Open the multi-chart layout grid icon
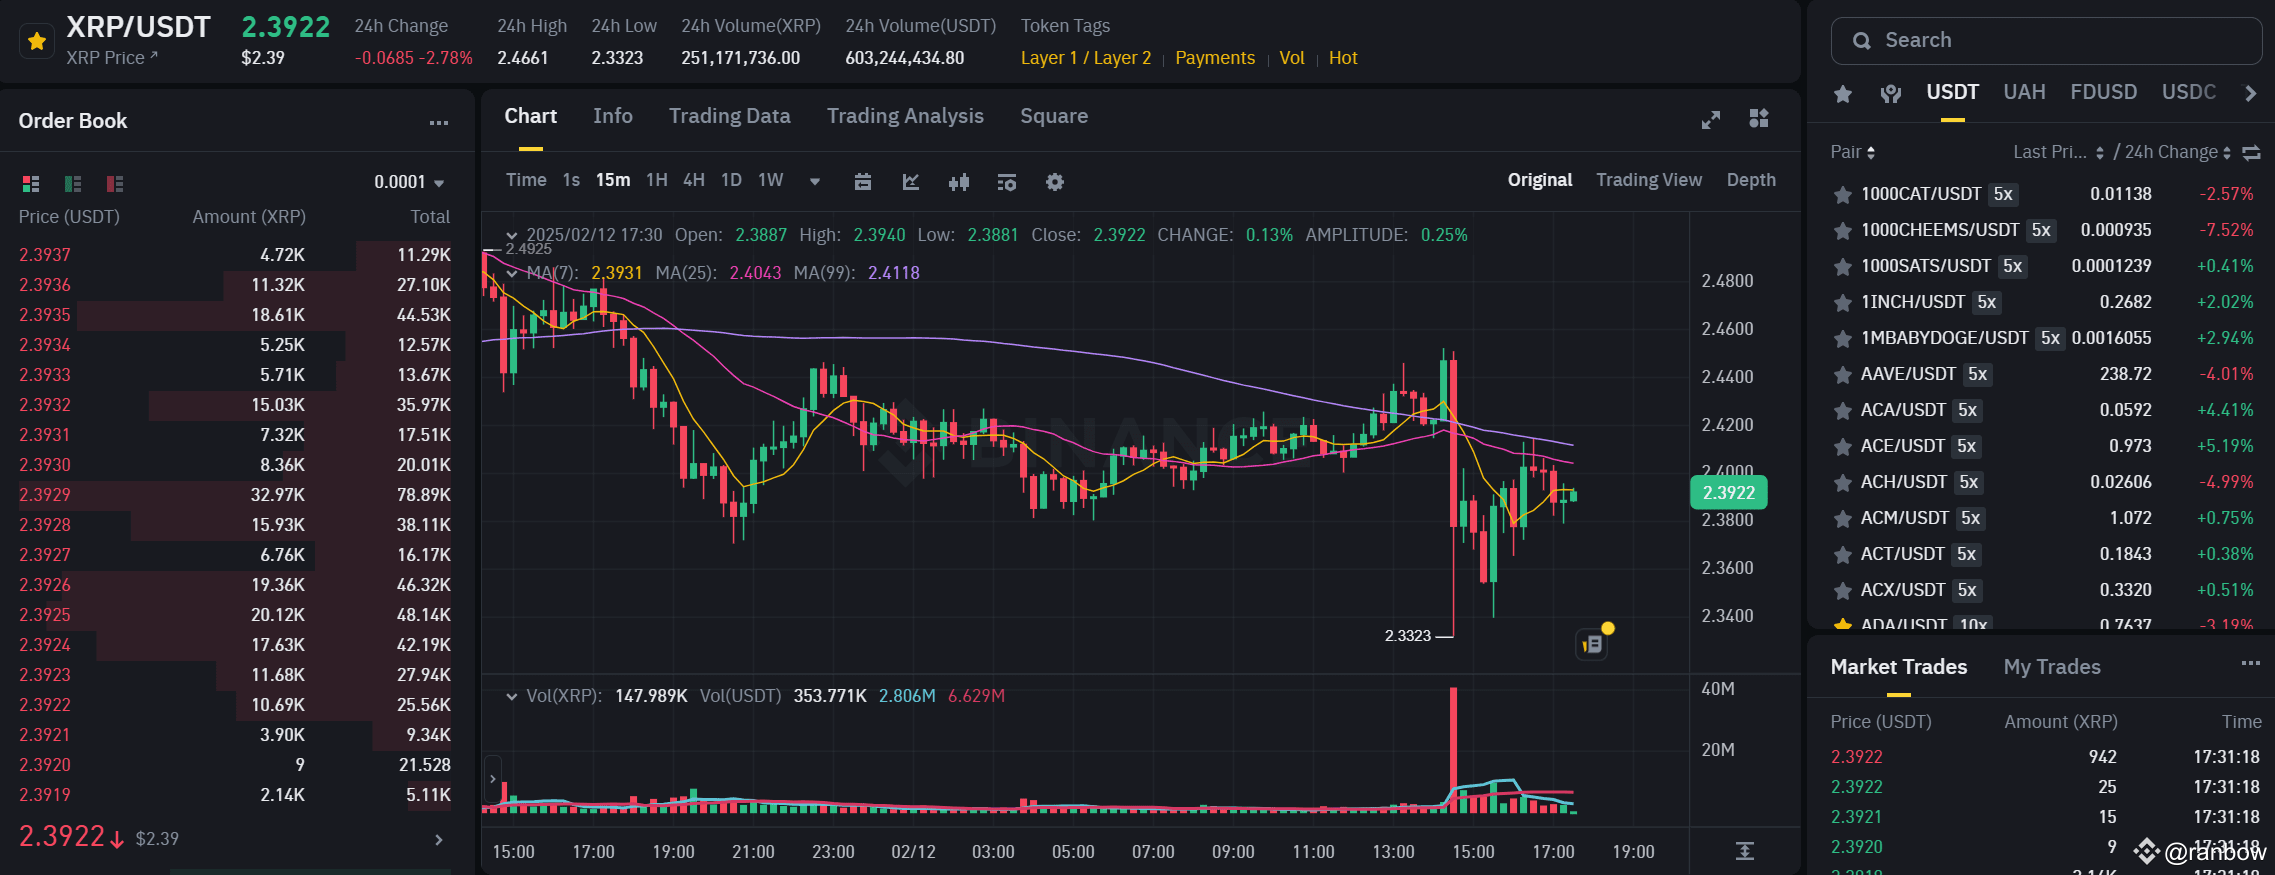Image resolution: width=2275 pixels, height=875 pixels. point(1759,118)
